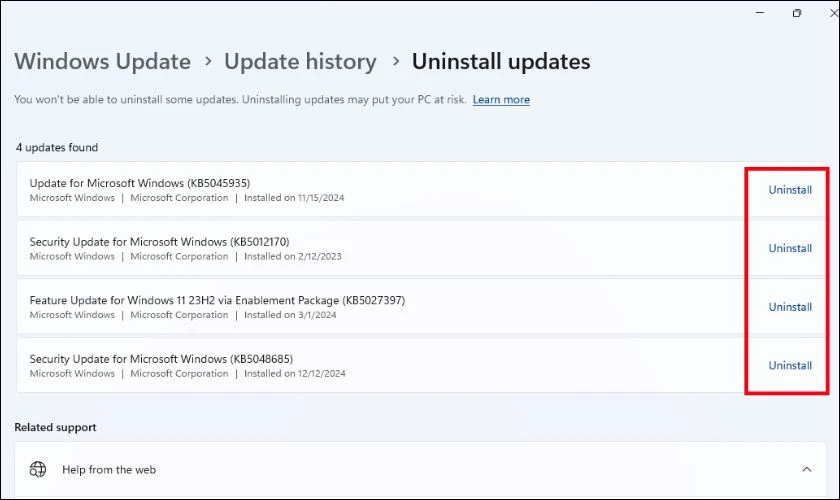The image size is (840, 500).
Task: Select 'Feature Update for Windows 11 23H2' text
Action: click(122, 300)
